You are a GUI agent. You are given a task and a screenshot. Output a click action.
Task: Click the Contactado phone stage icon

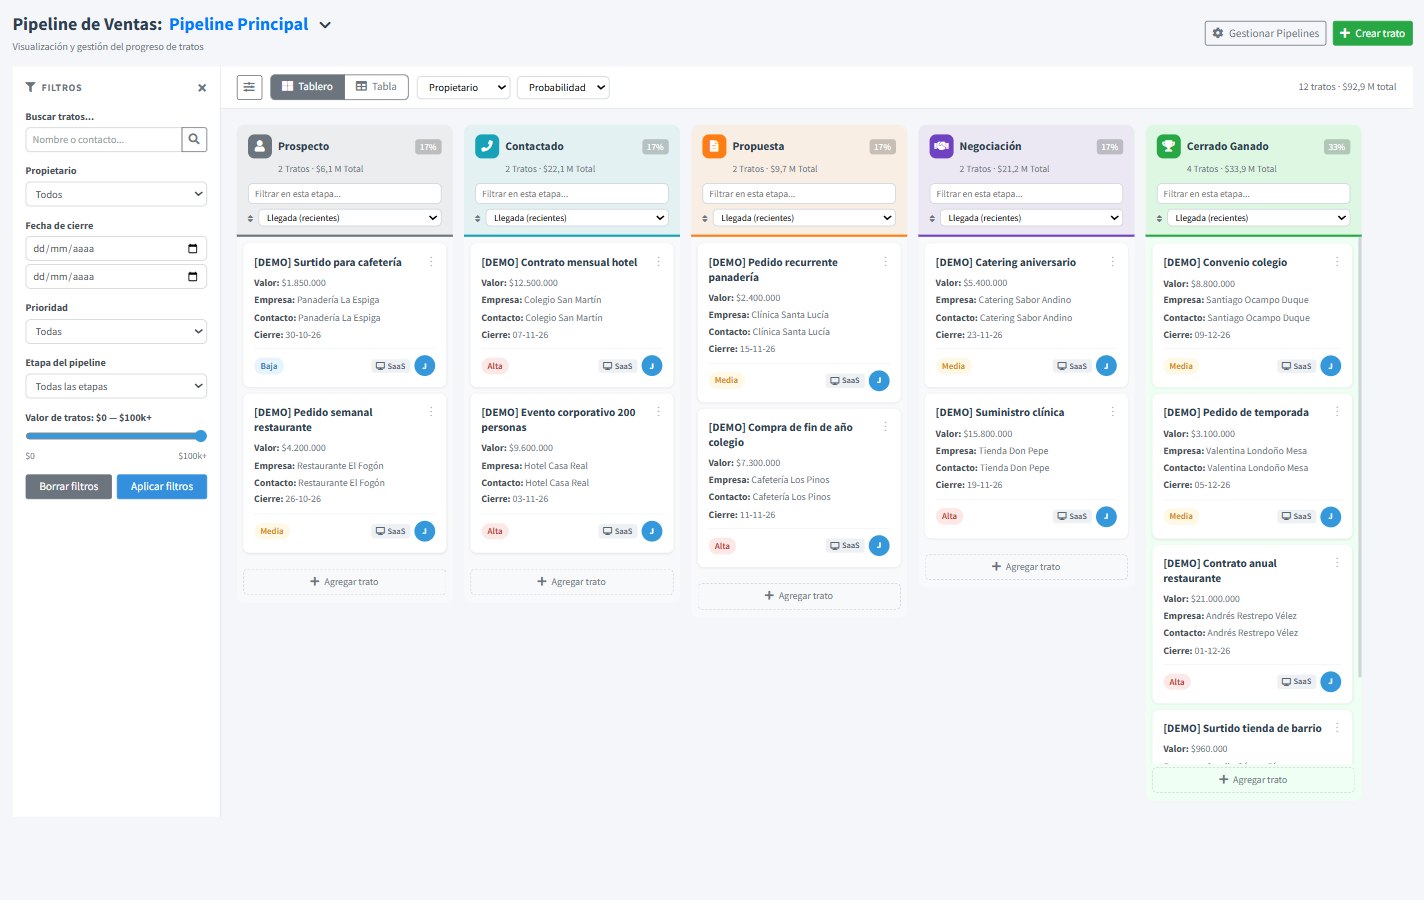click(x=487, y=146)
